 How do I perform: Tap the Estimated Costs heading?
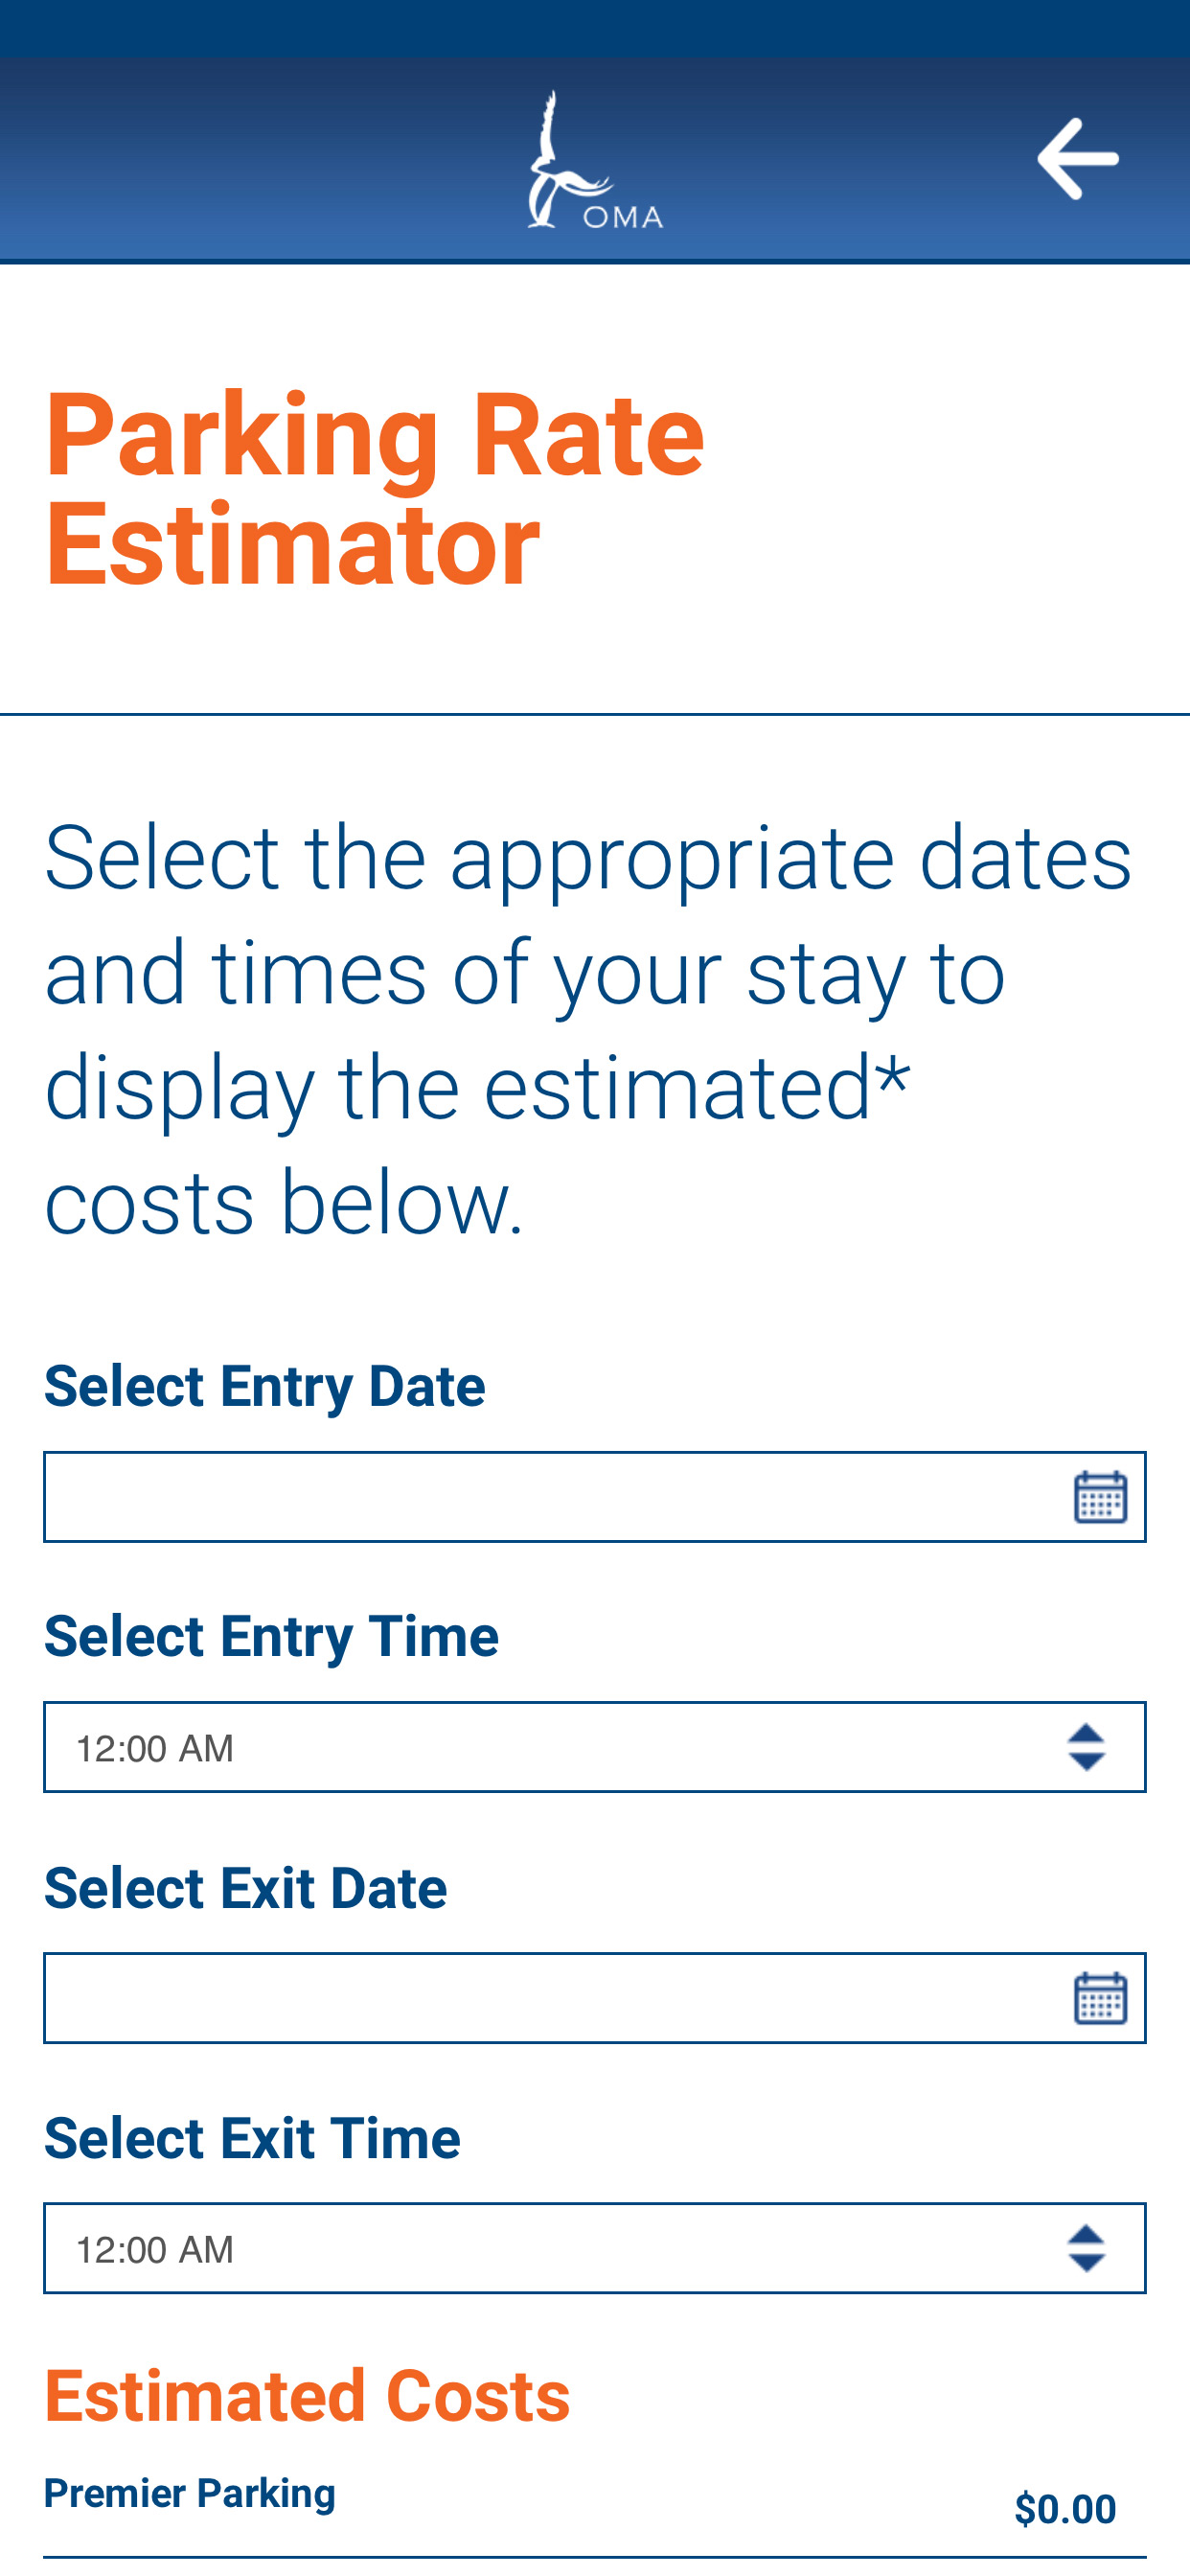(x=307, y=2396)
